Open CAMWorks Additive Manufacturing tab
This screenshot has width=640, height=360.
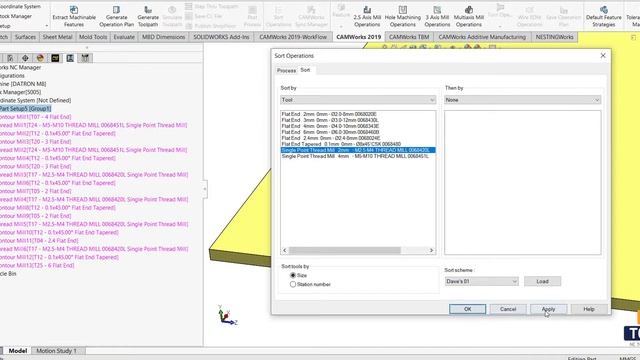482,37
